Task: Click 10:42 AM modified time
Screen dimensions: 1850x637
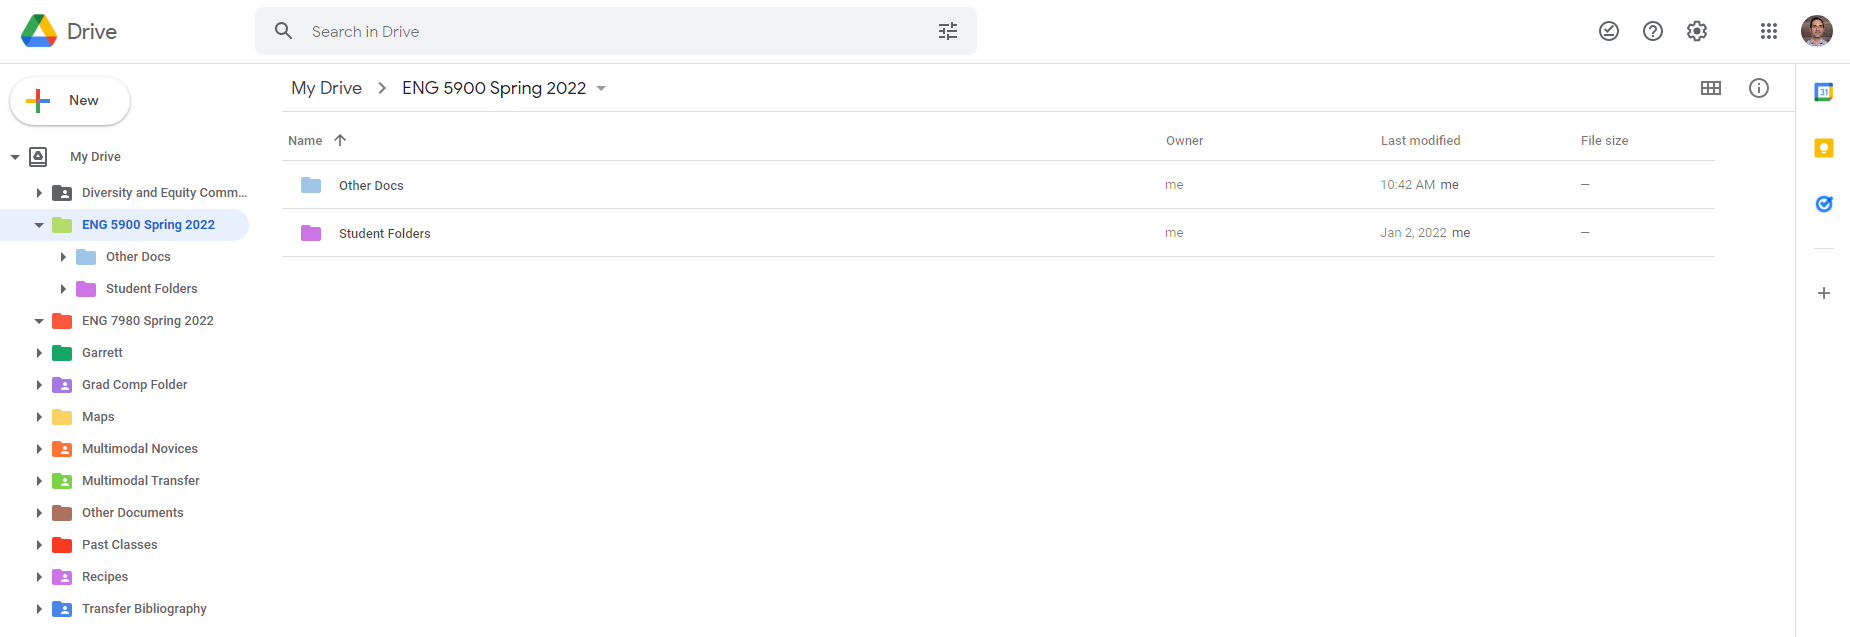Action: pyautogui.click(x=1408, y=185)
